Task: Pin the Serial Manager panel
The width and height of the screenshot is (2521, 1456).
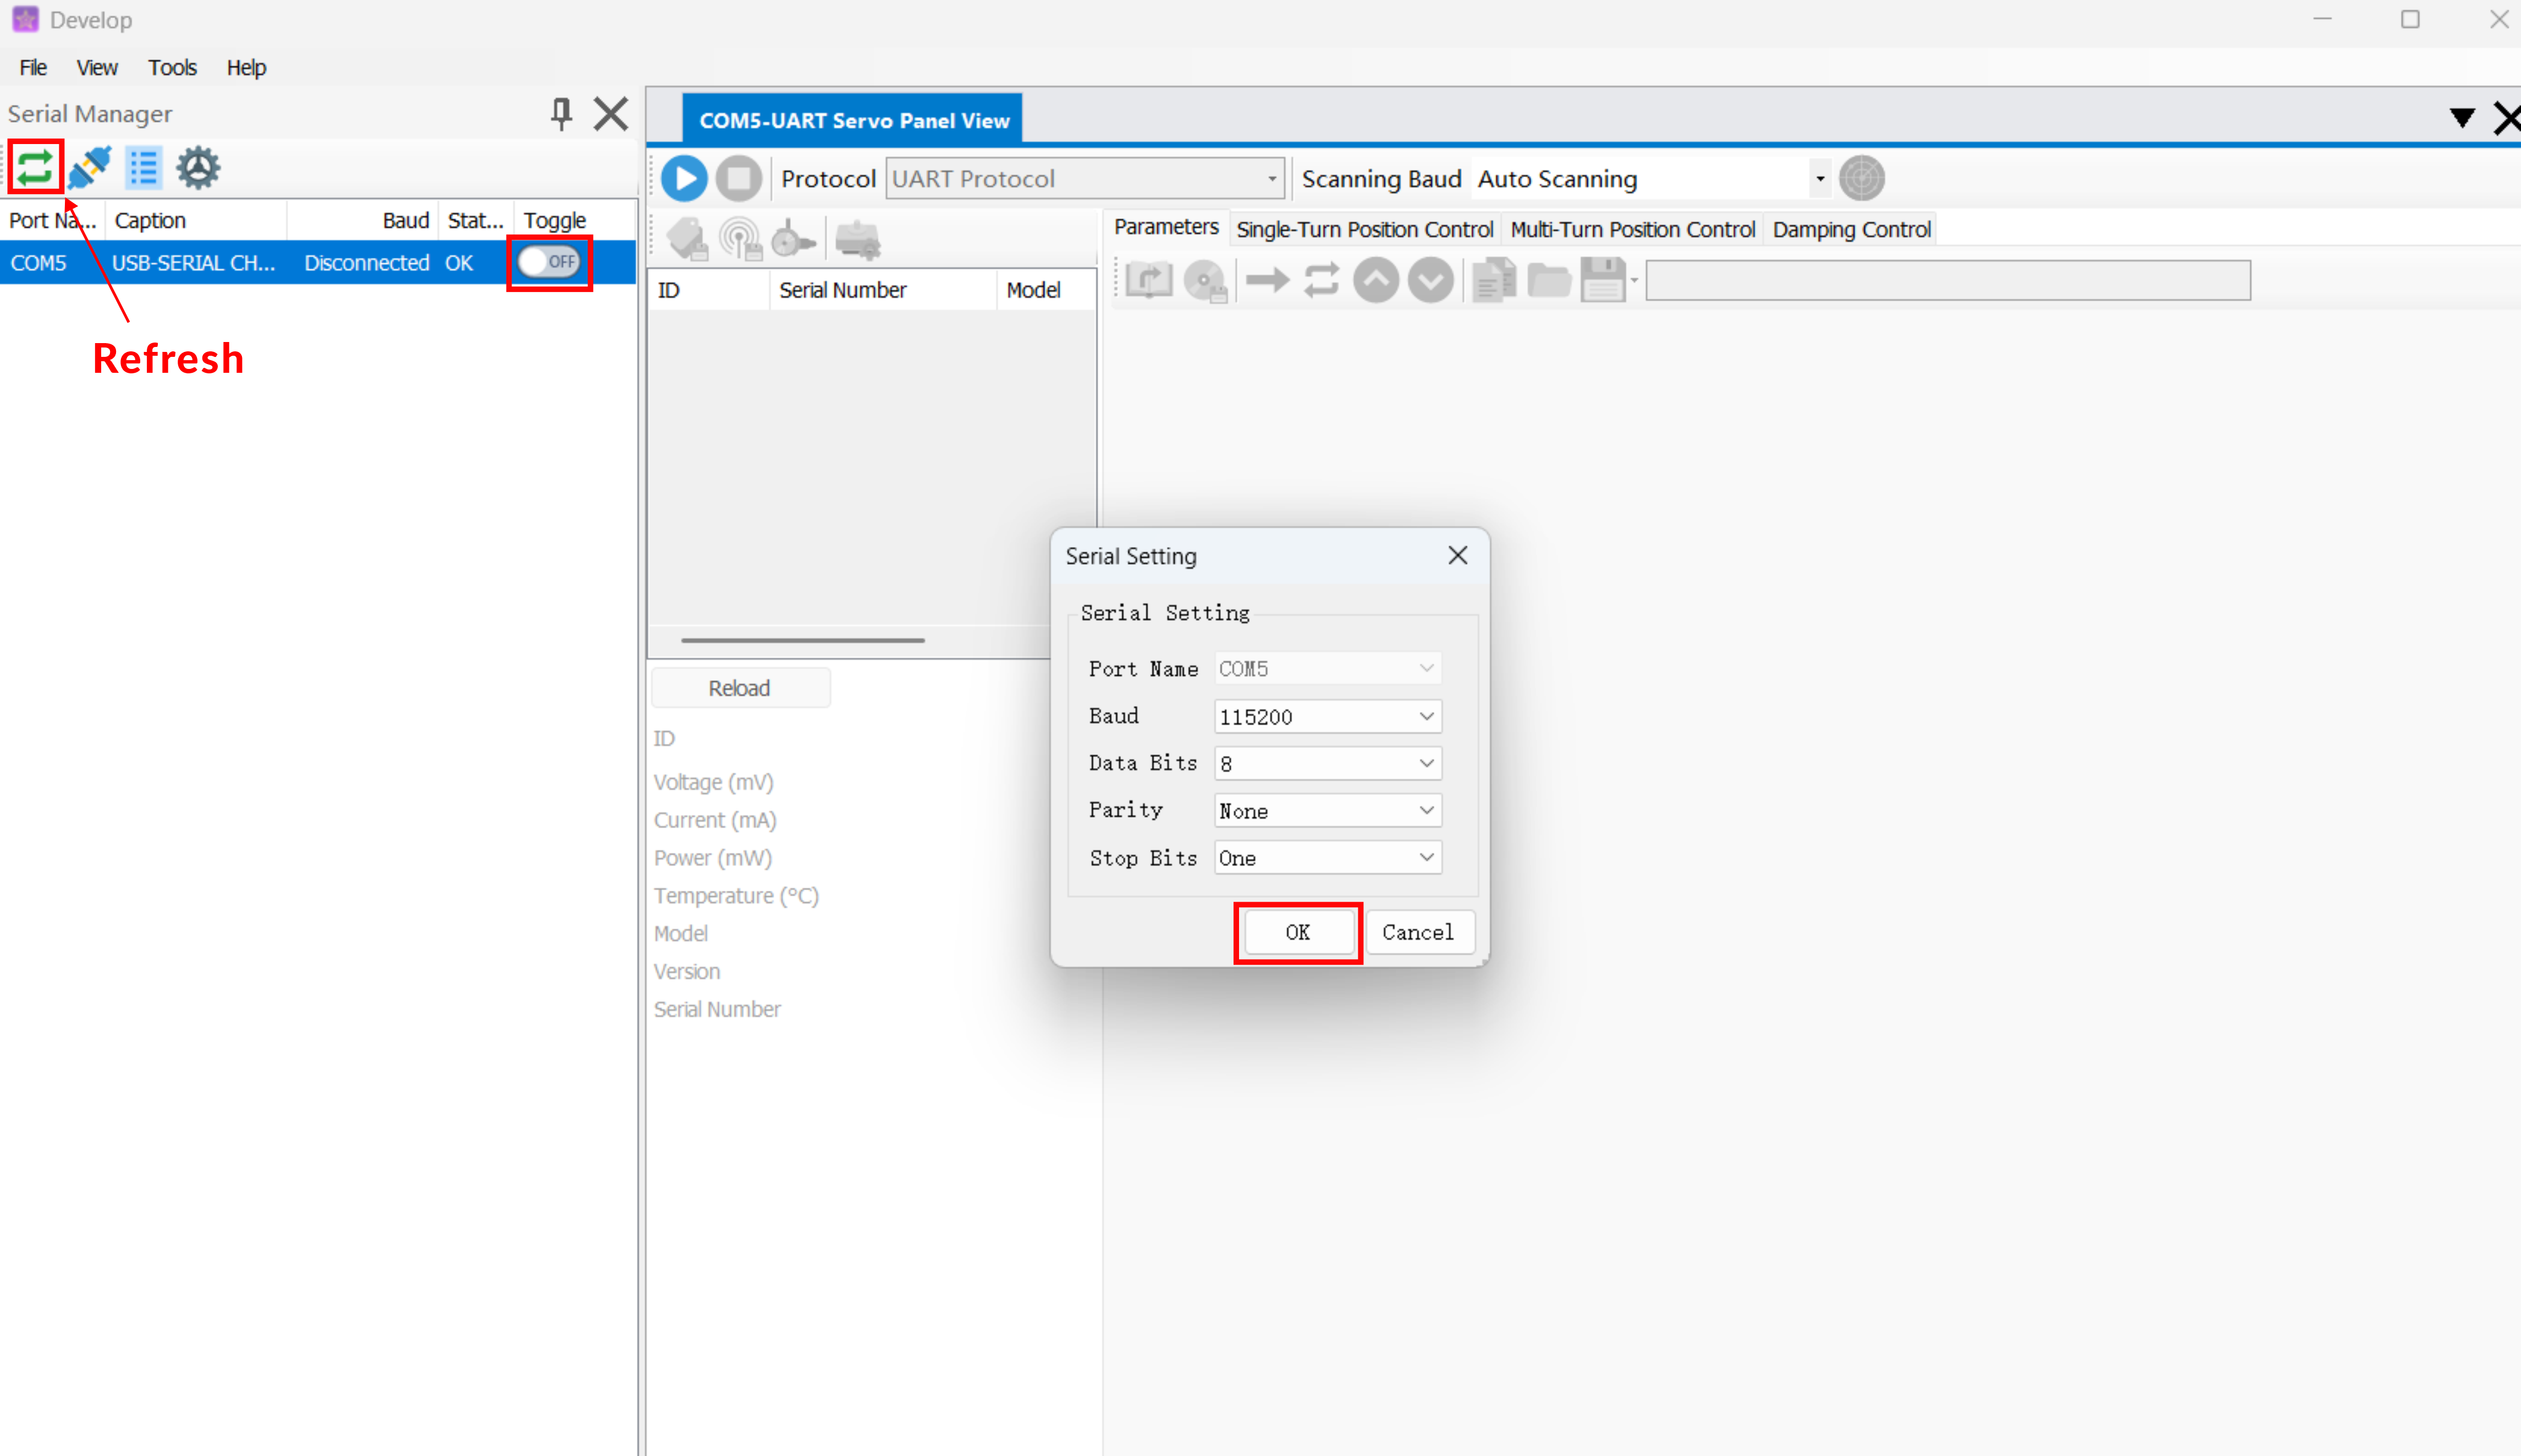Action: point(561,114)
